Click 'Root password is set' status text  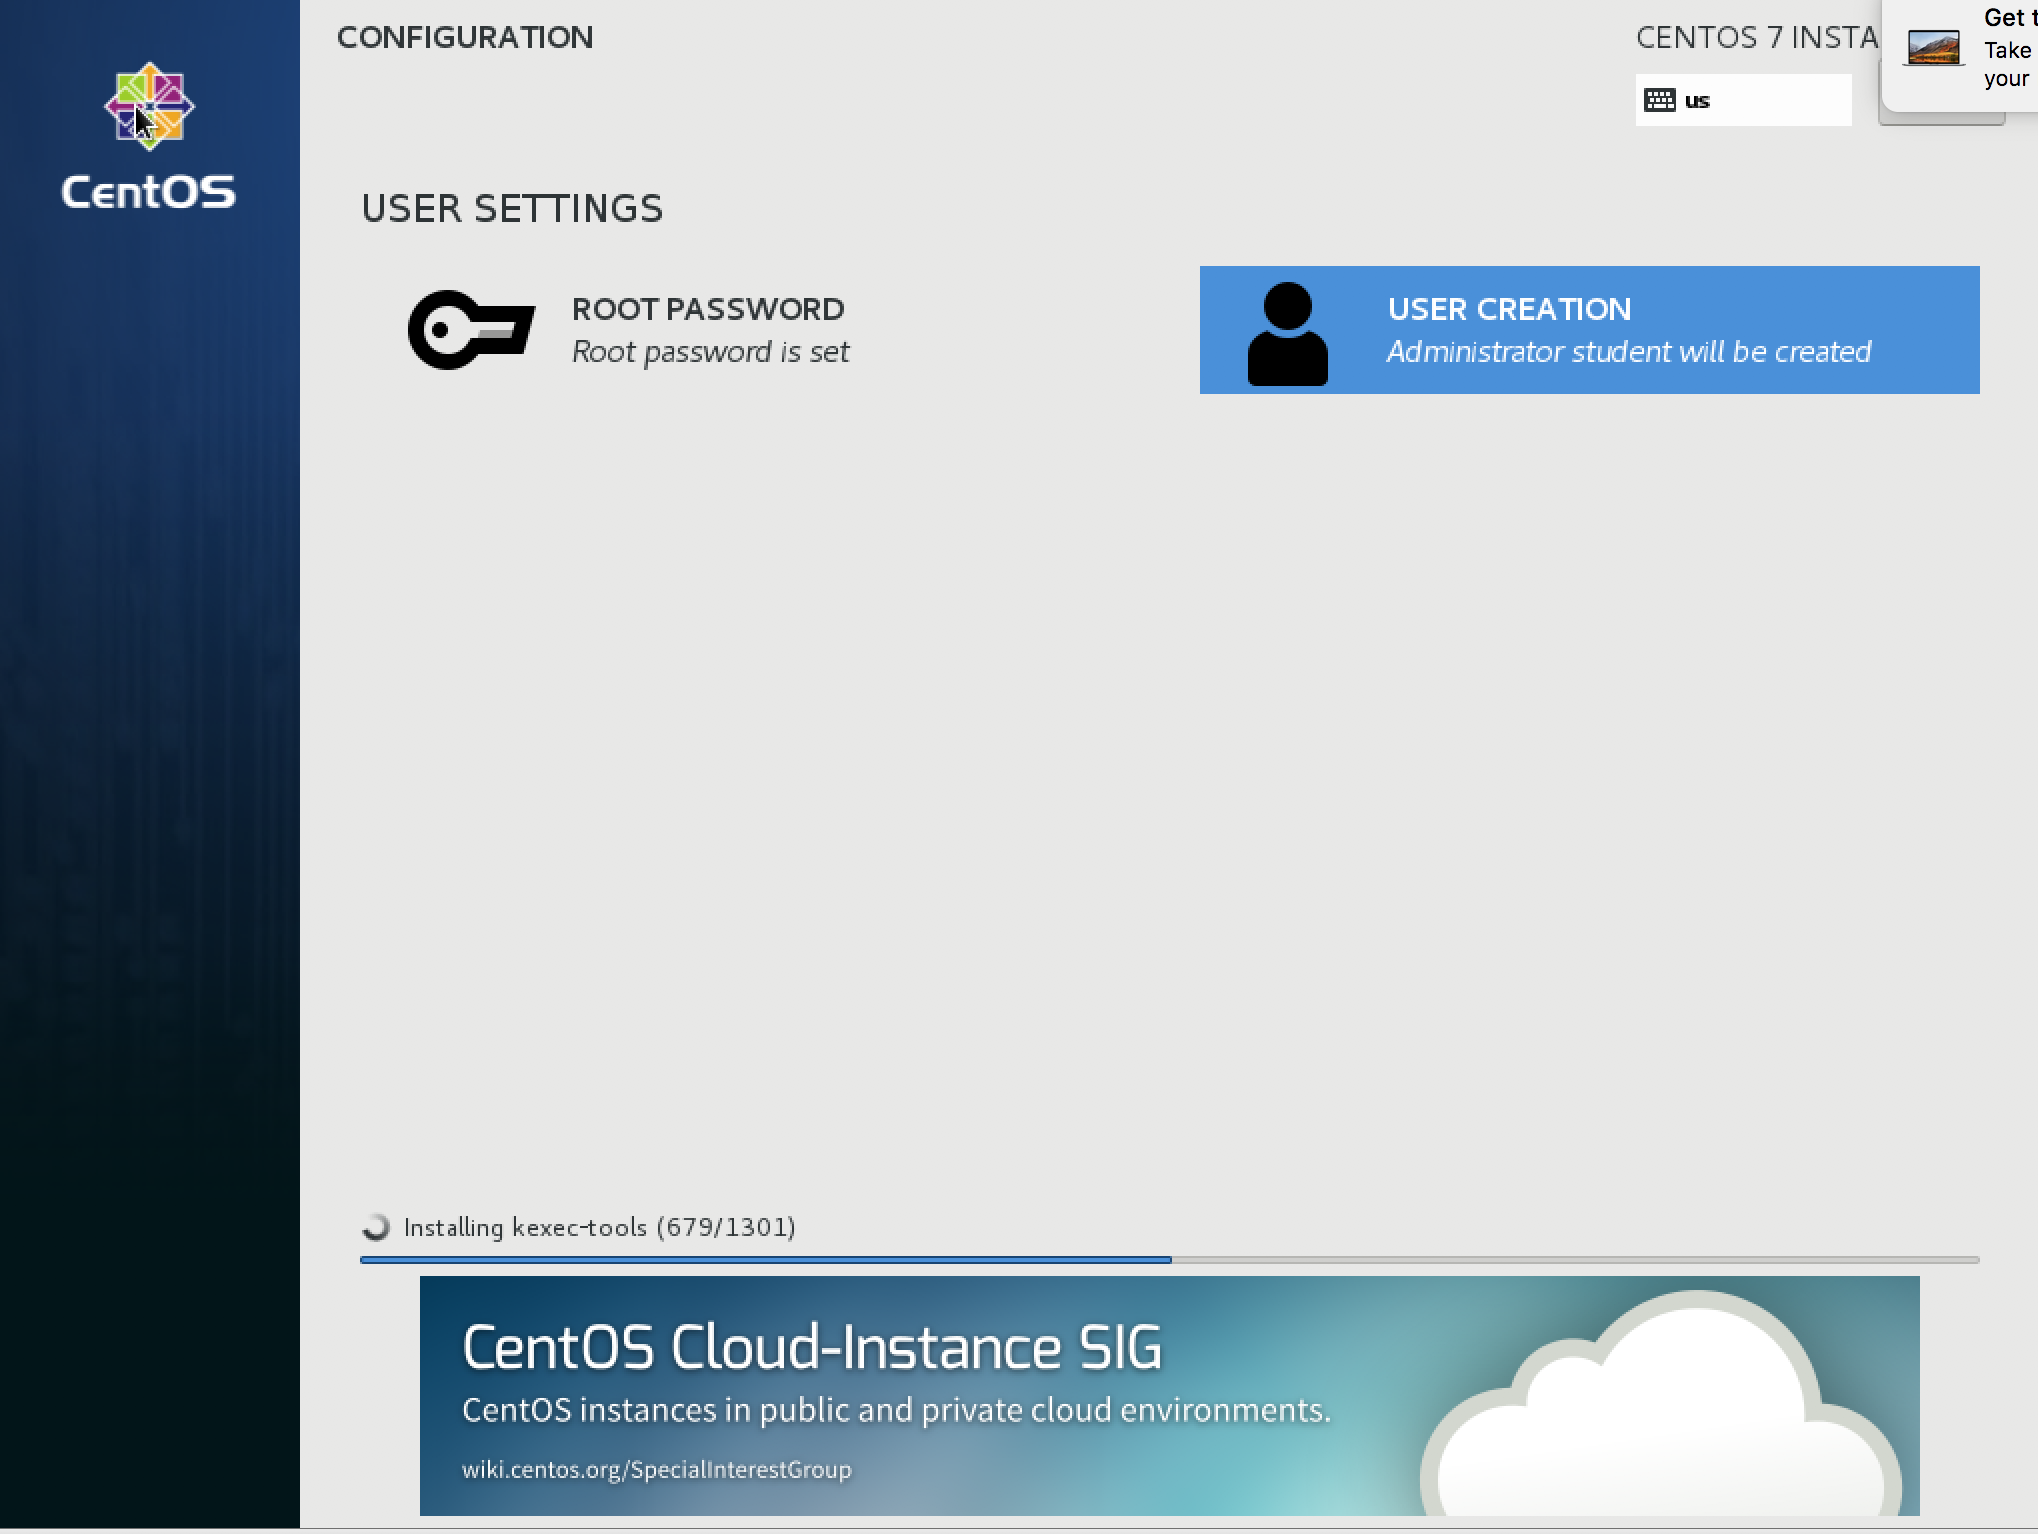pyautogui.click(x=710, y=352)
